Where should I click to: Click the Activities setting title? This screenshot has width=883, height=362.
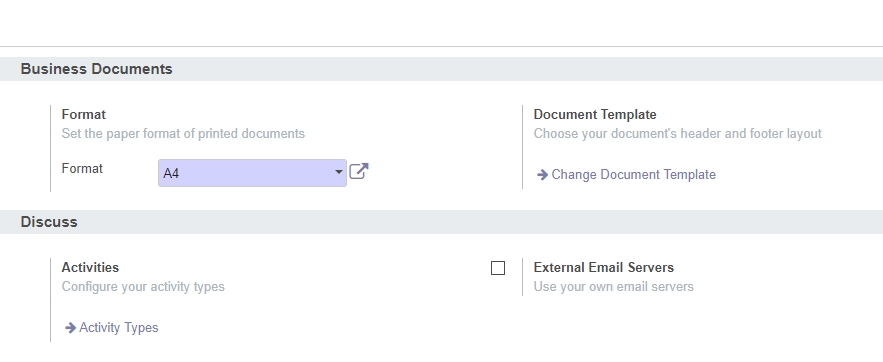(x=90, y=267)
